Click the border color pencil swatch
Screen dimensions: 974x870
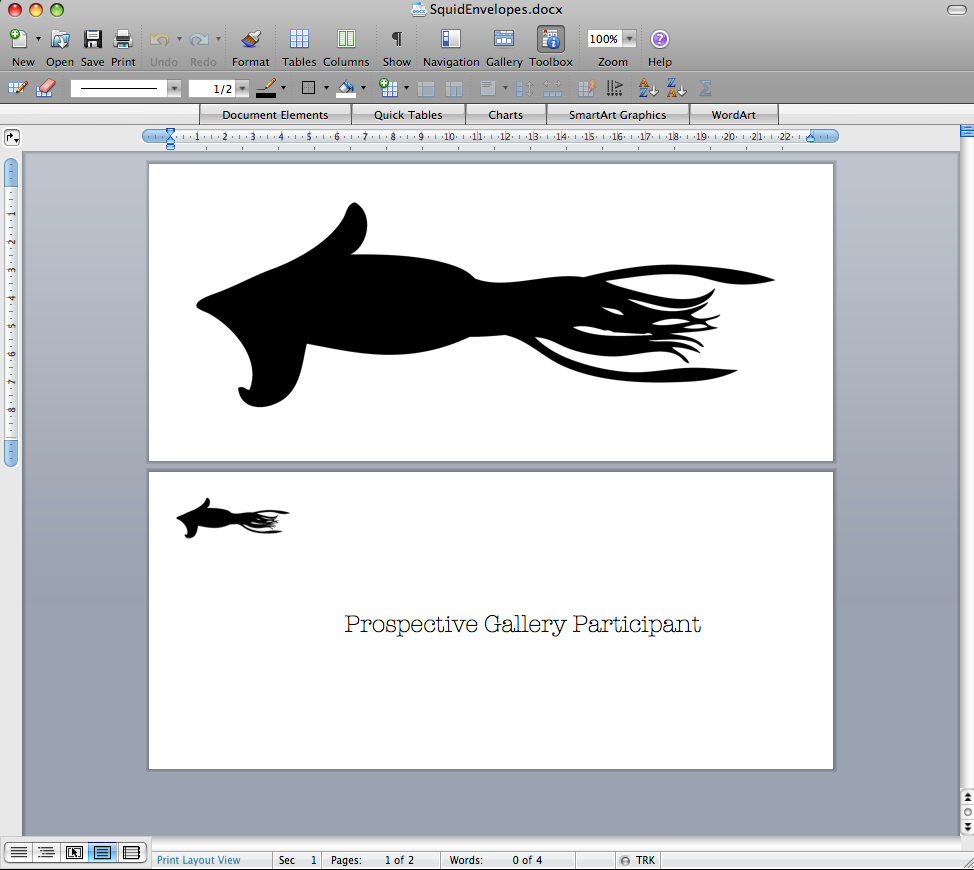point(266,88)
